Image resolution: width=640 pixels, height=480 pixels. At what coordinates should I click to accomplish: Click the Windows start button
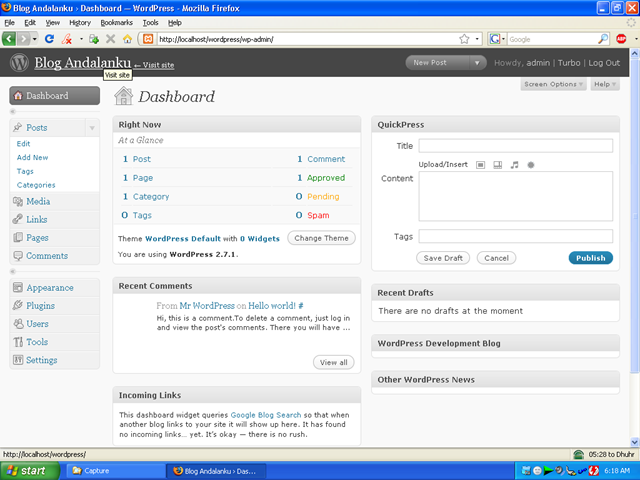coord(30,471)
